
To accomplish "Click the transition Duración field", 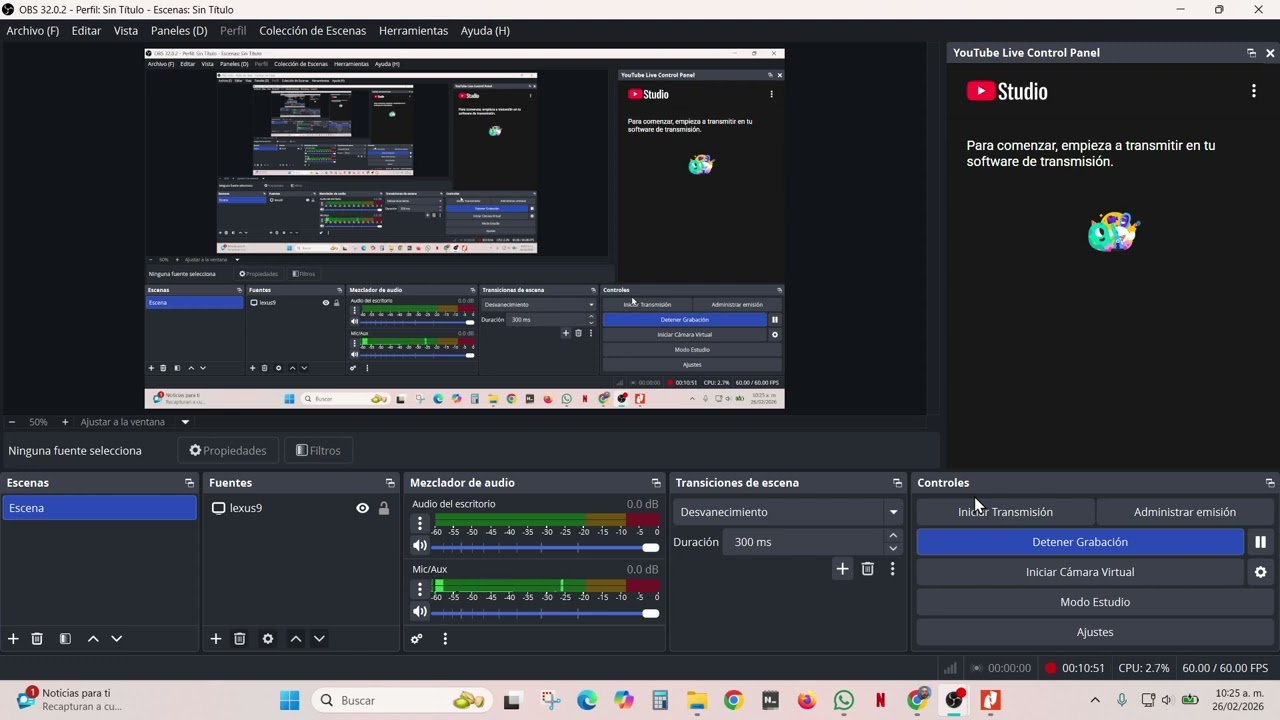I will (x=805, y=542).
